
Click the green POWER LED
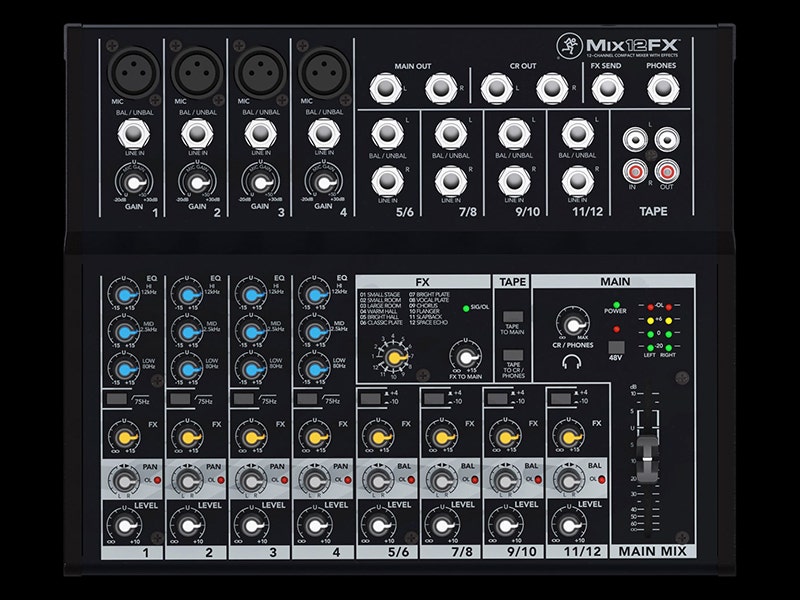(616, 304)
